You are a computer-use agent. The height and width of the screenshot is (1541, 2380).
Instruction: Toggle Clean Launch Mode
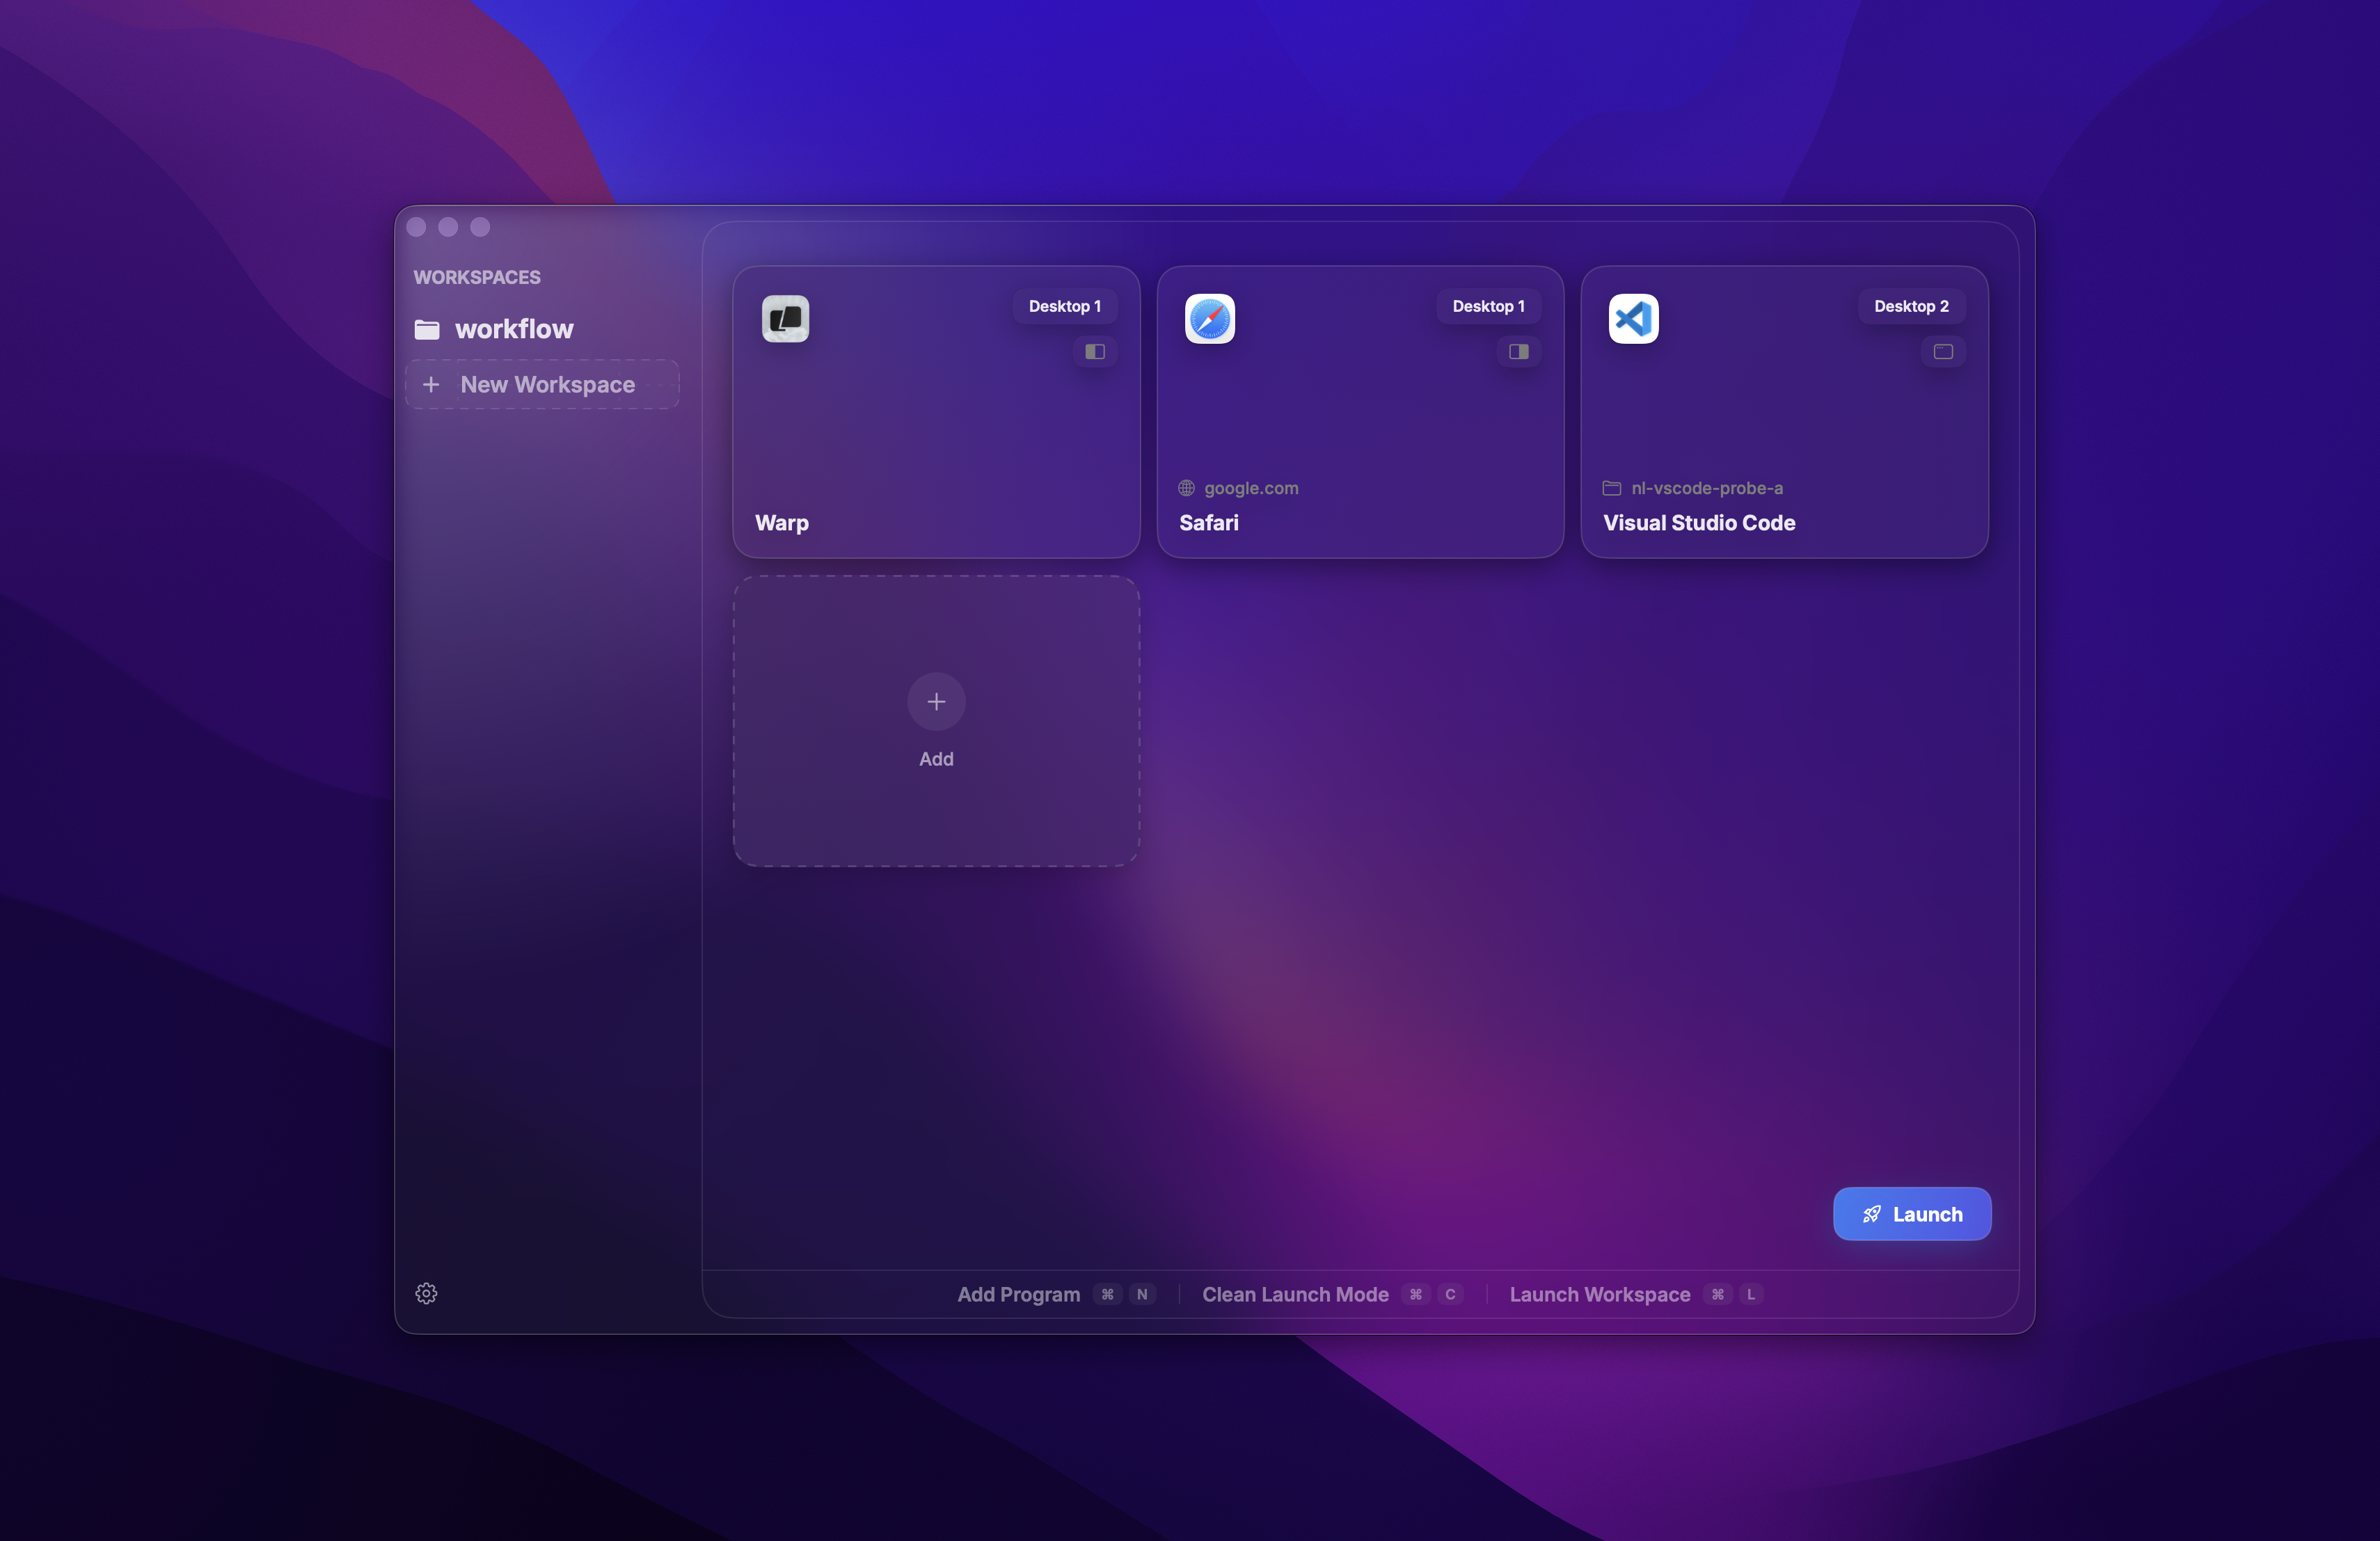1295,1294
